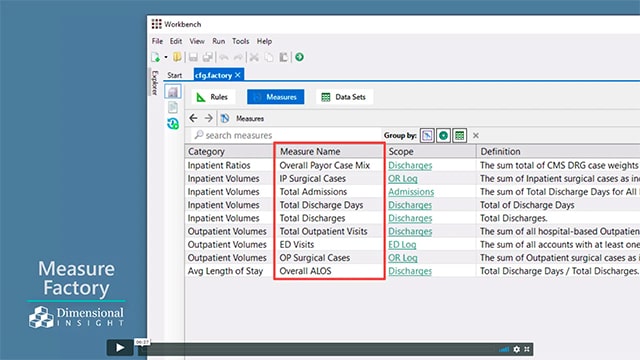Click the yellow Open file icon

click(x=177, y=57)
